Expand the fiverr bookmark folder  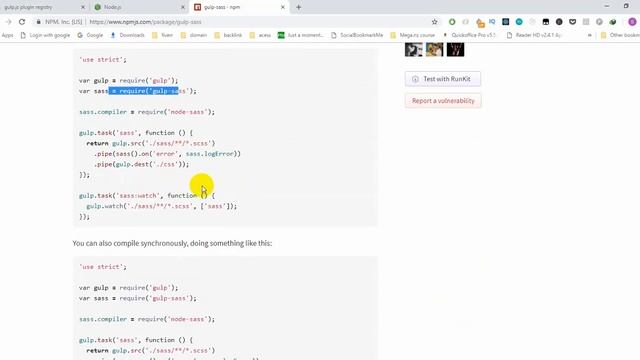[162, 35]
